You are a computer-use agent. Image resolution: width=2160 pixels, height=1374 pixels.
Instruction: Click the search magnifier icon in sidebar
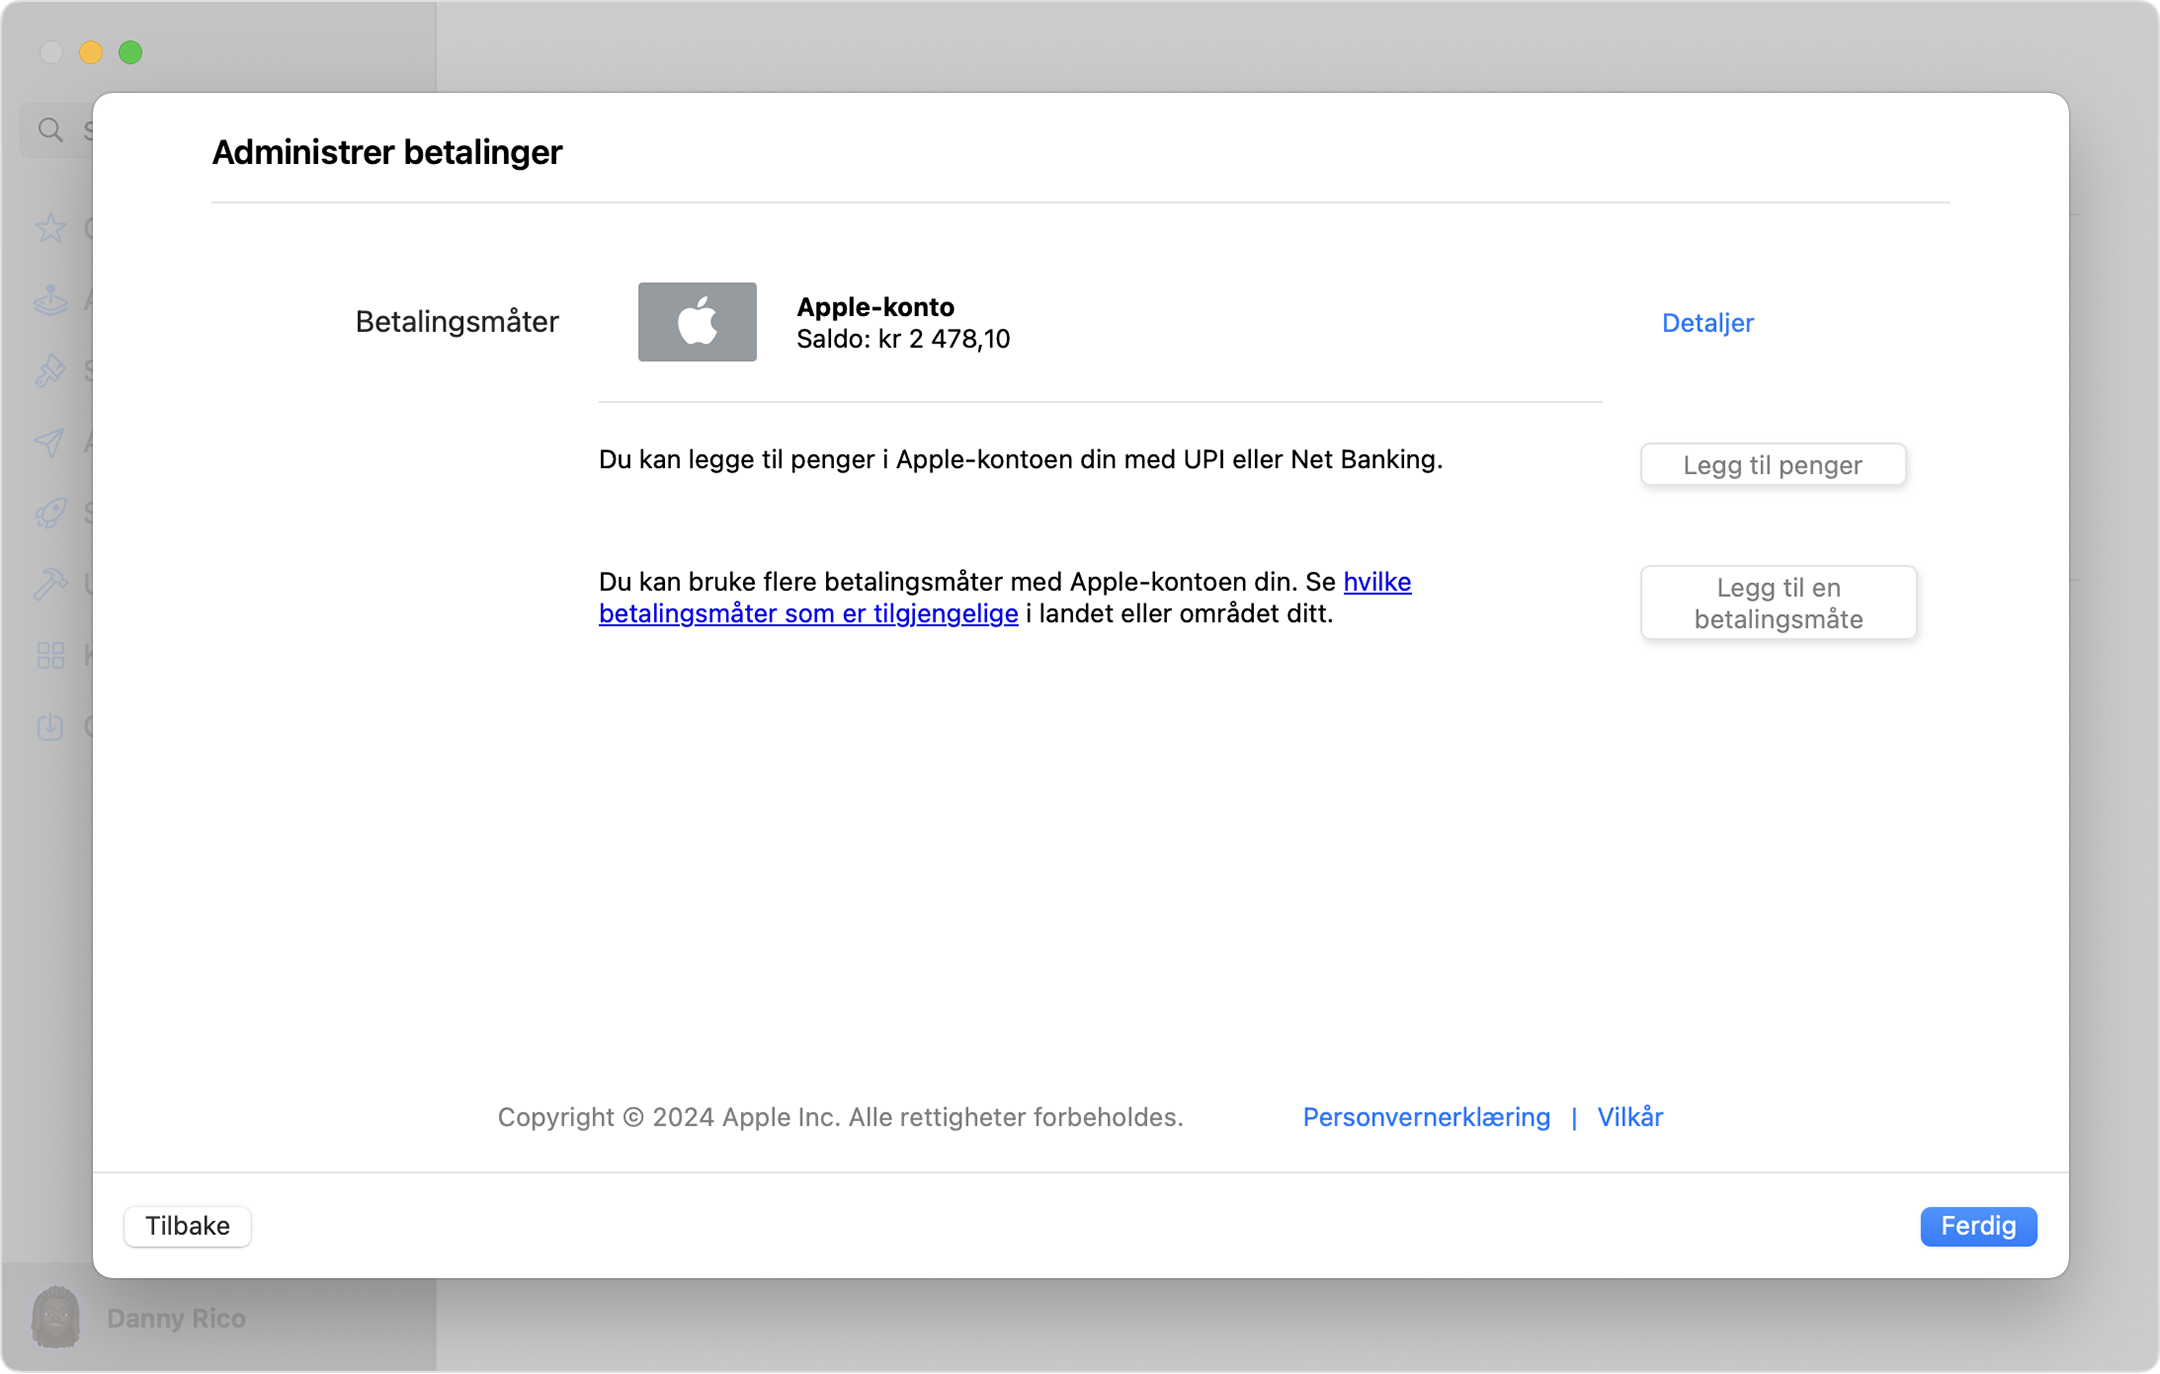(x=50, y=130)
